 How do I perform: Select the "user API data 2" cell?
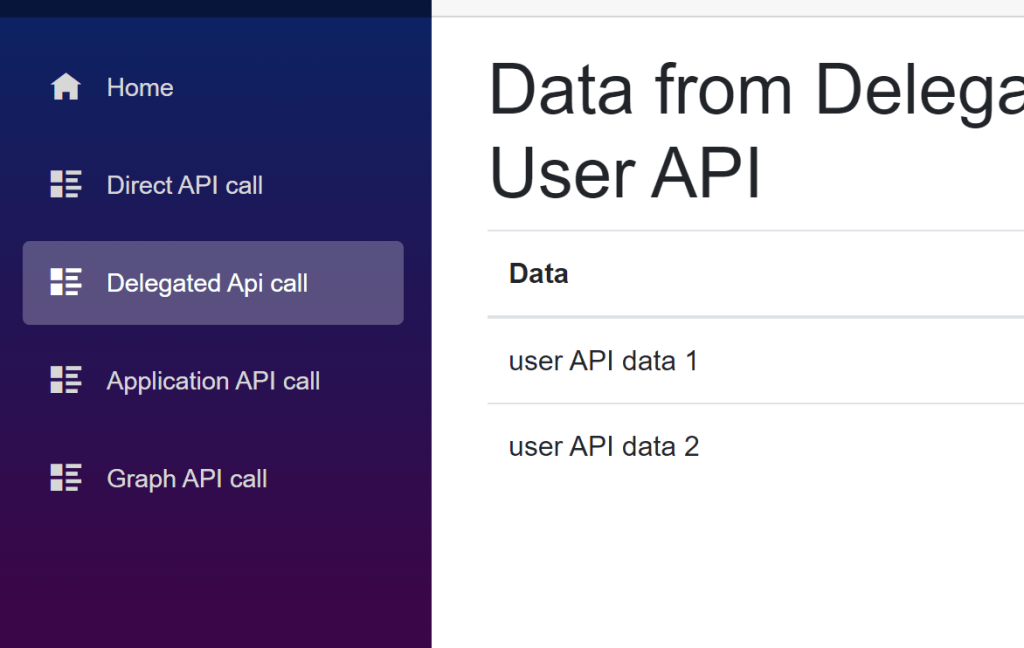coord(603,447)
